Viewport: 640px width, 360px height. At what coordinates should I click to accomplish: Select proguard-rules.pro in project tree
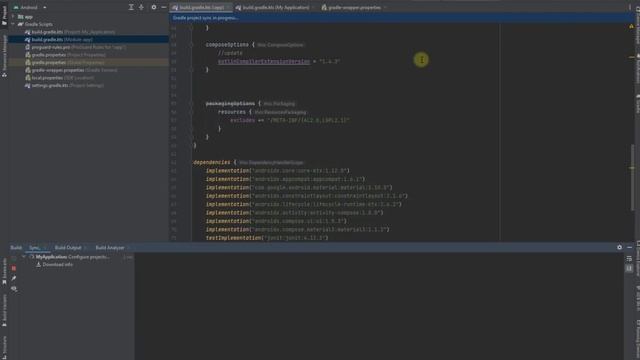75,47
